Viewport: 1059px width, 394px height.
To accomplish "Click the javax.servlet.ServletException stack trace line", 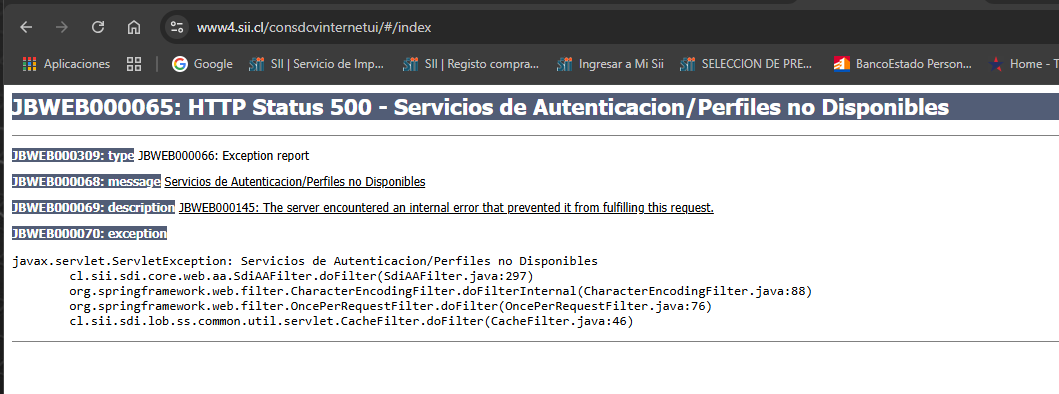I will (x=305, y=261).
